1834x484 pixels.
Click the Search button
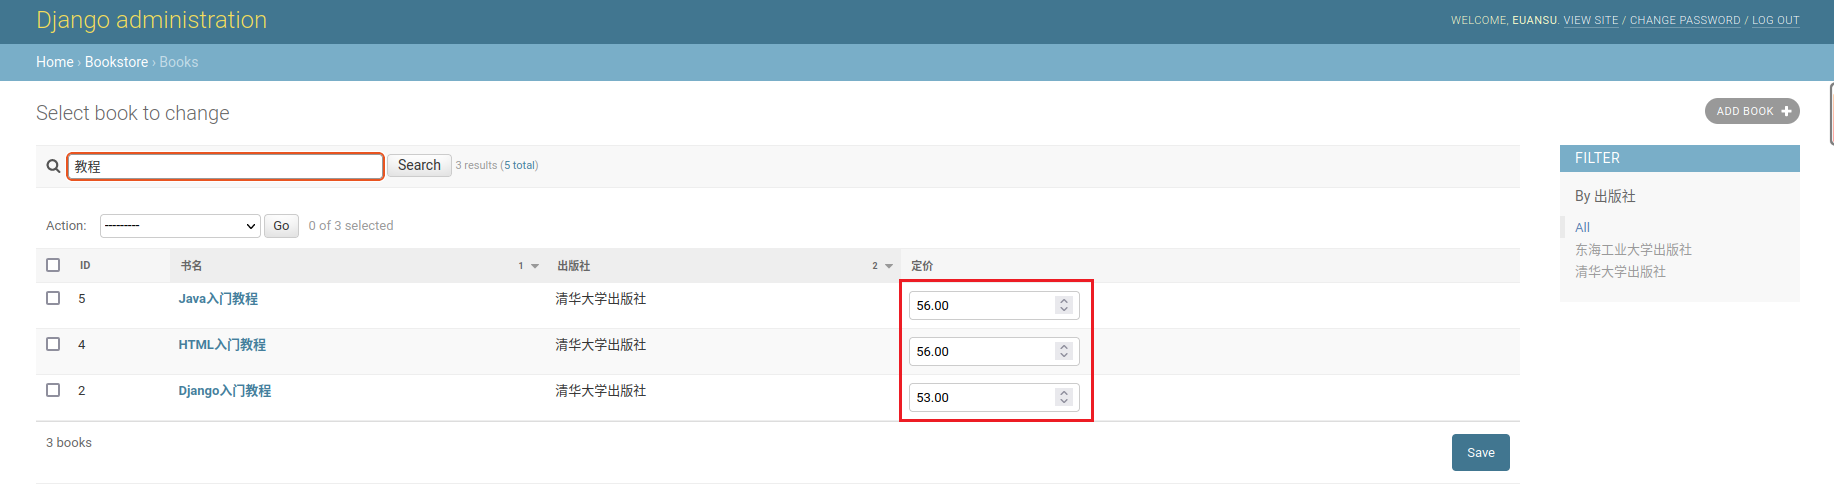coord(419,165)
